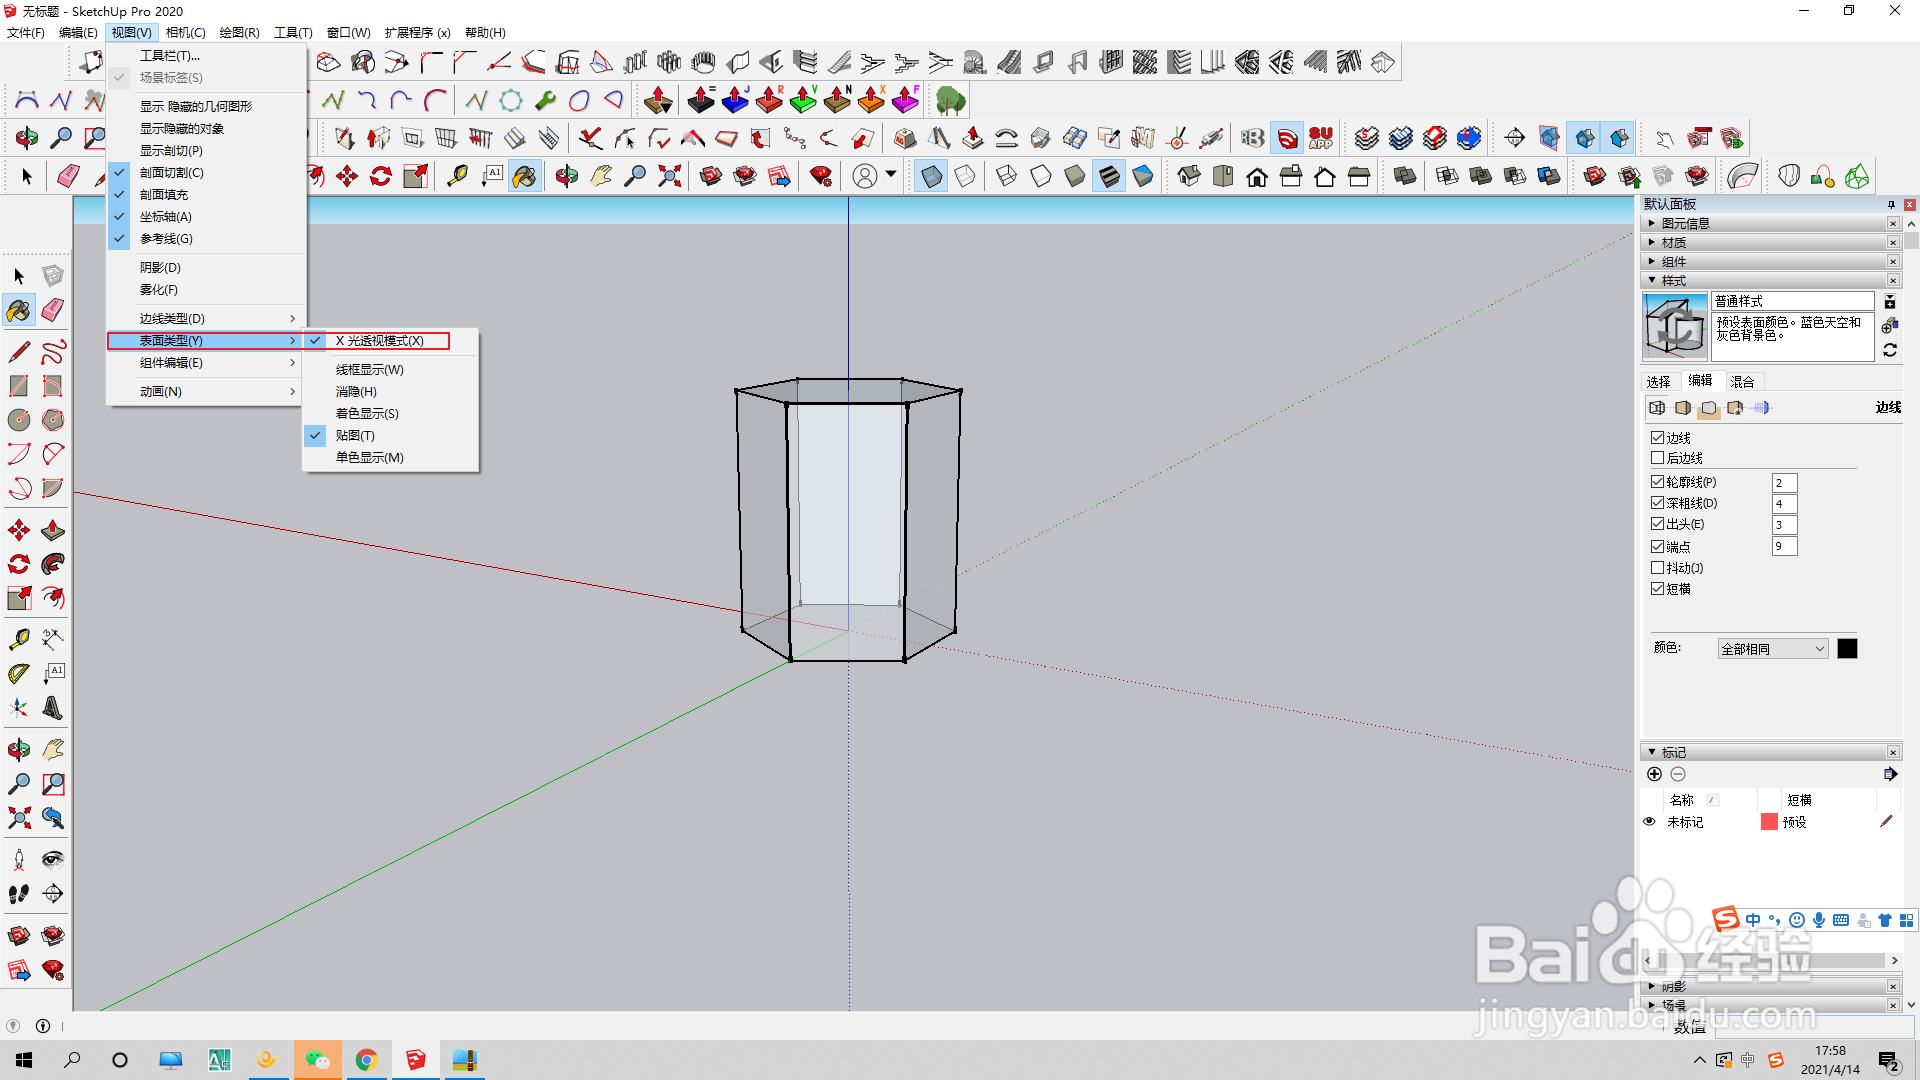Enable the 抖动 jitter checkbox
1920x1080 pixels.
point(1657,568)
